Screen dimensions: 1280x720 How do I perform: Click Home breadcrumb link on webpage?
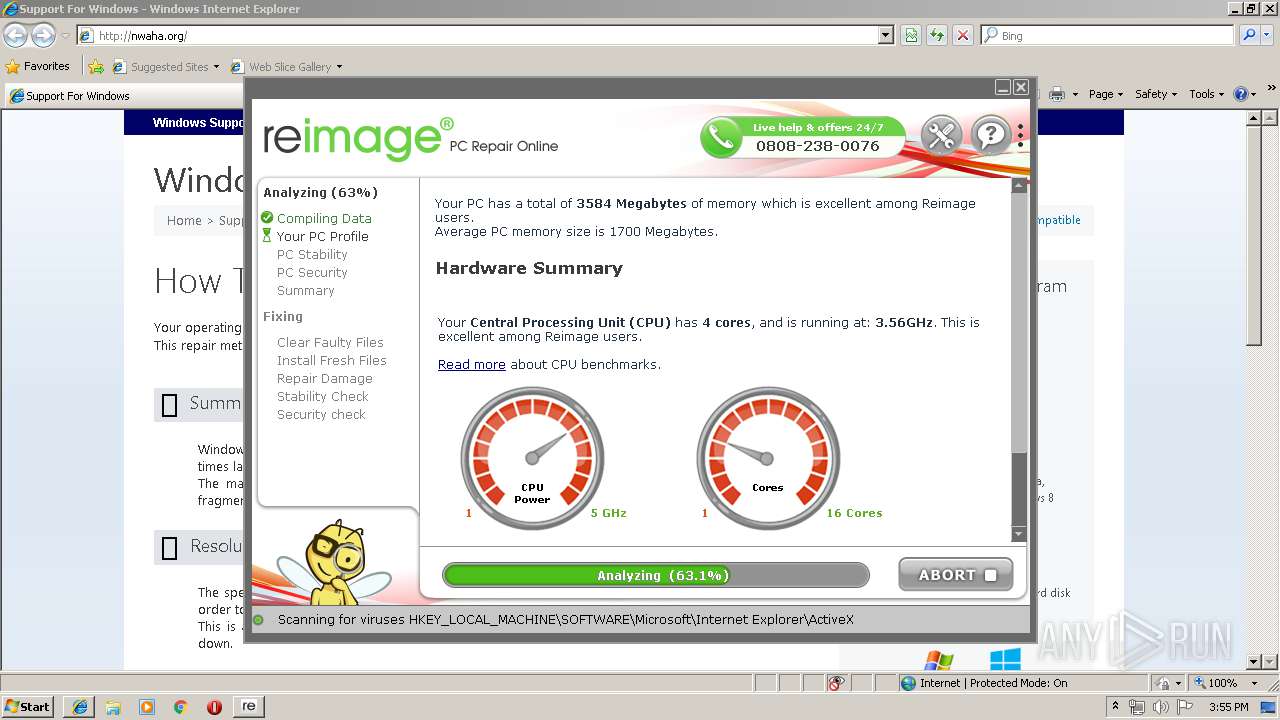(184, 221)
